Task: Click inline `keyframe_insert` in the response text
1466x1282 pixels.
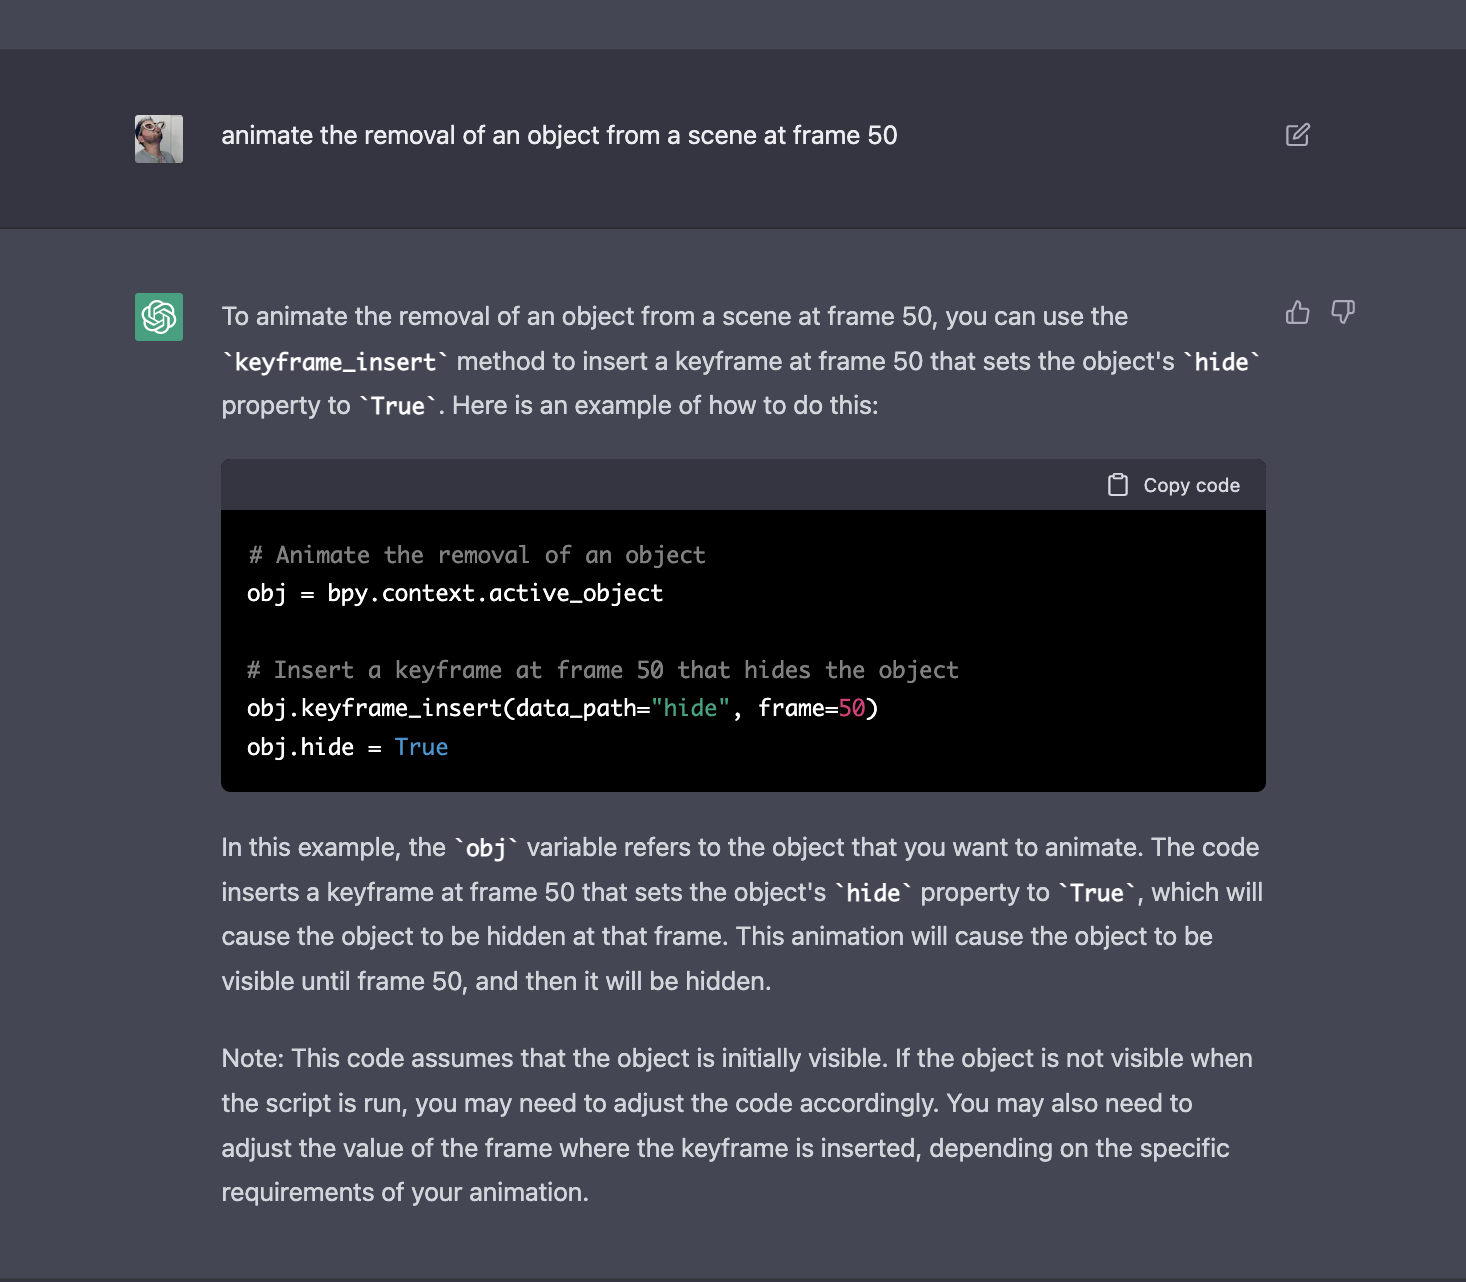Action: point(335,362)
